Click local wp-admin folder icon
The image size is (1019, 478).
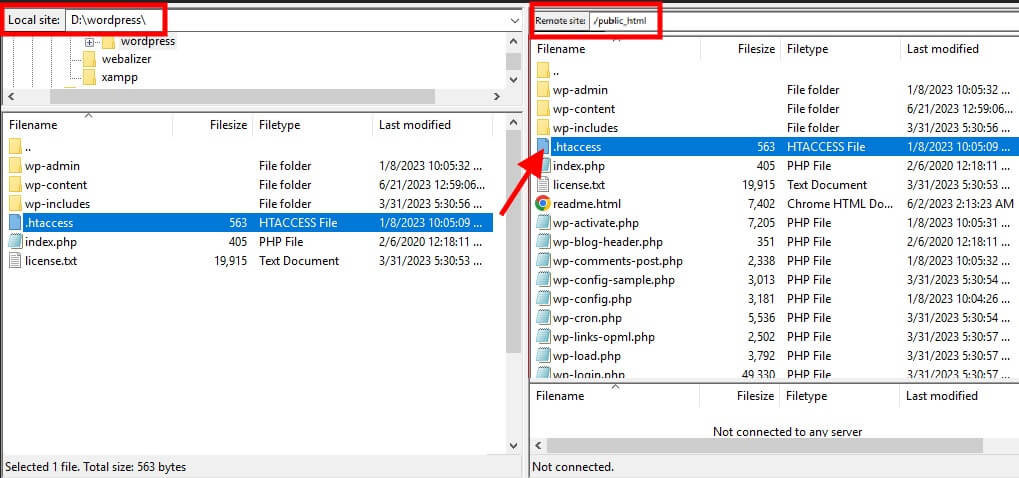pos(15,166)
